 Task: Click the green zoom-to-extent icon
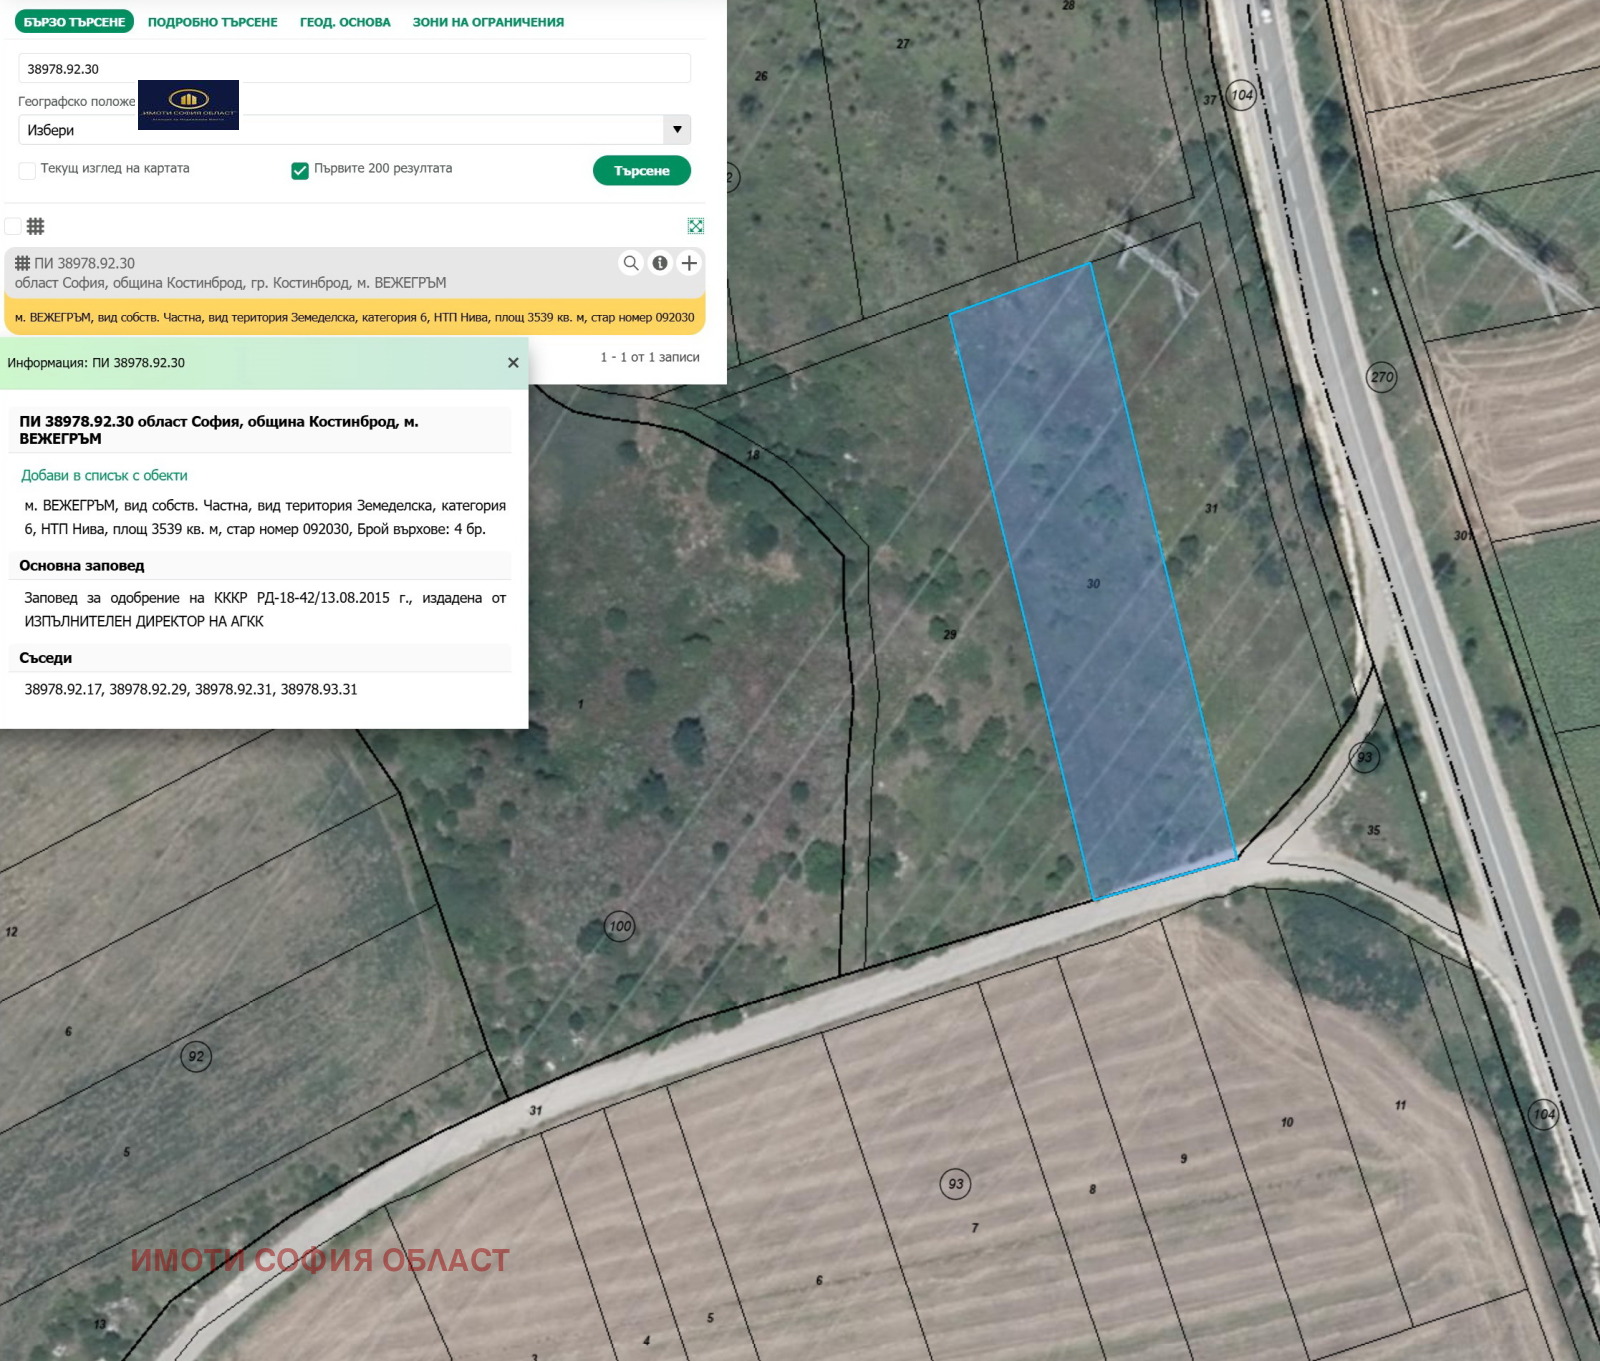(696, 226)
